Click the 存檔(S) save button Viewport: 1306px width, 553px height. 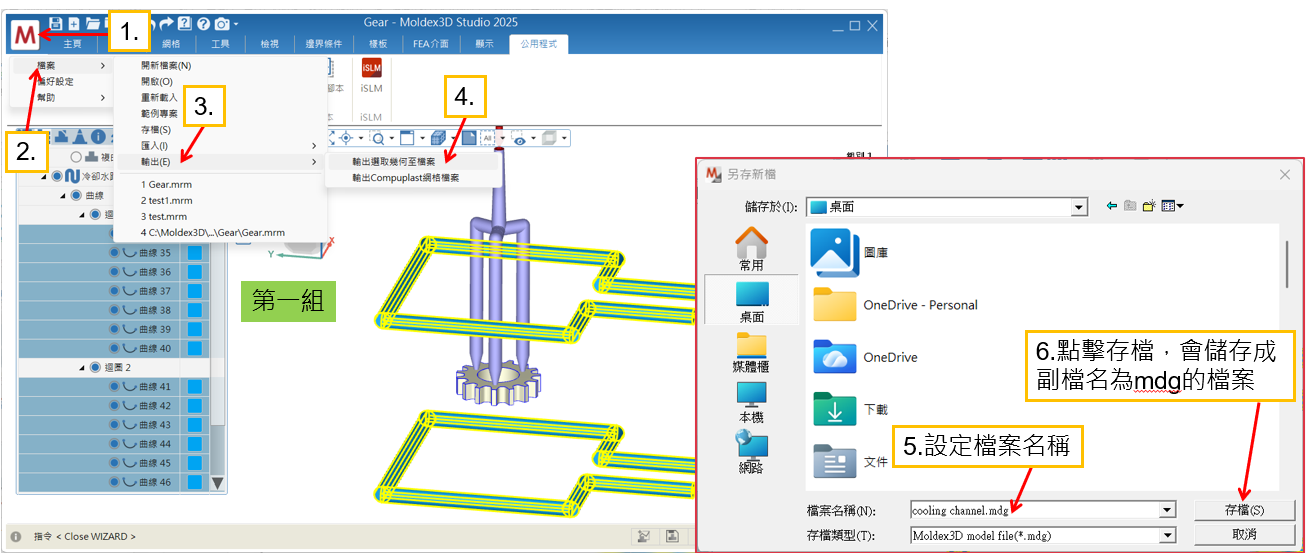point(1244,510)
